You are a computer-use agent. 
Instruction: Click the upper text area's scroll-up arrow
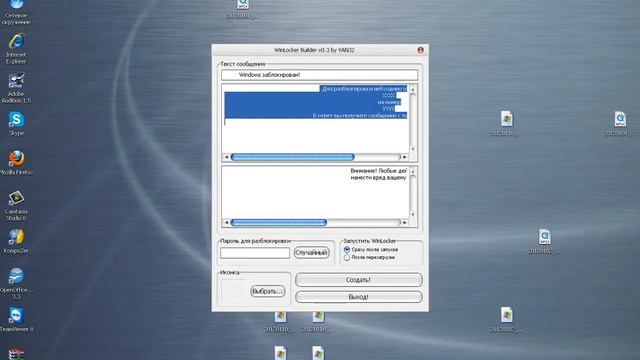point(413,89)
